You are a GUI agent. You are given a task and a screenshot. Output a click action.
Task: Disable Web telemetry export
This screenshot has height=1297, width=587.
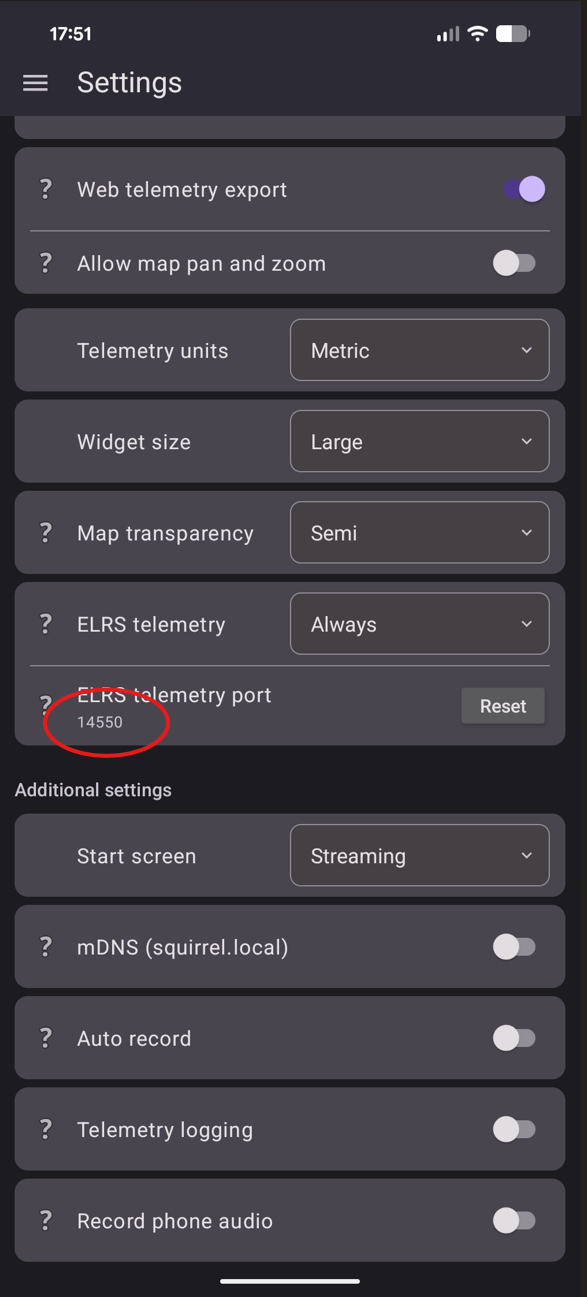coord(524,189)
